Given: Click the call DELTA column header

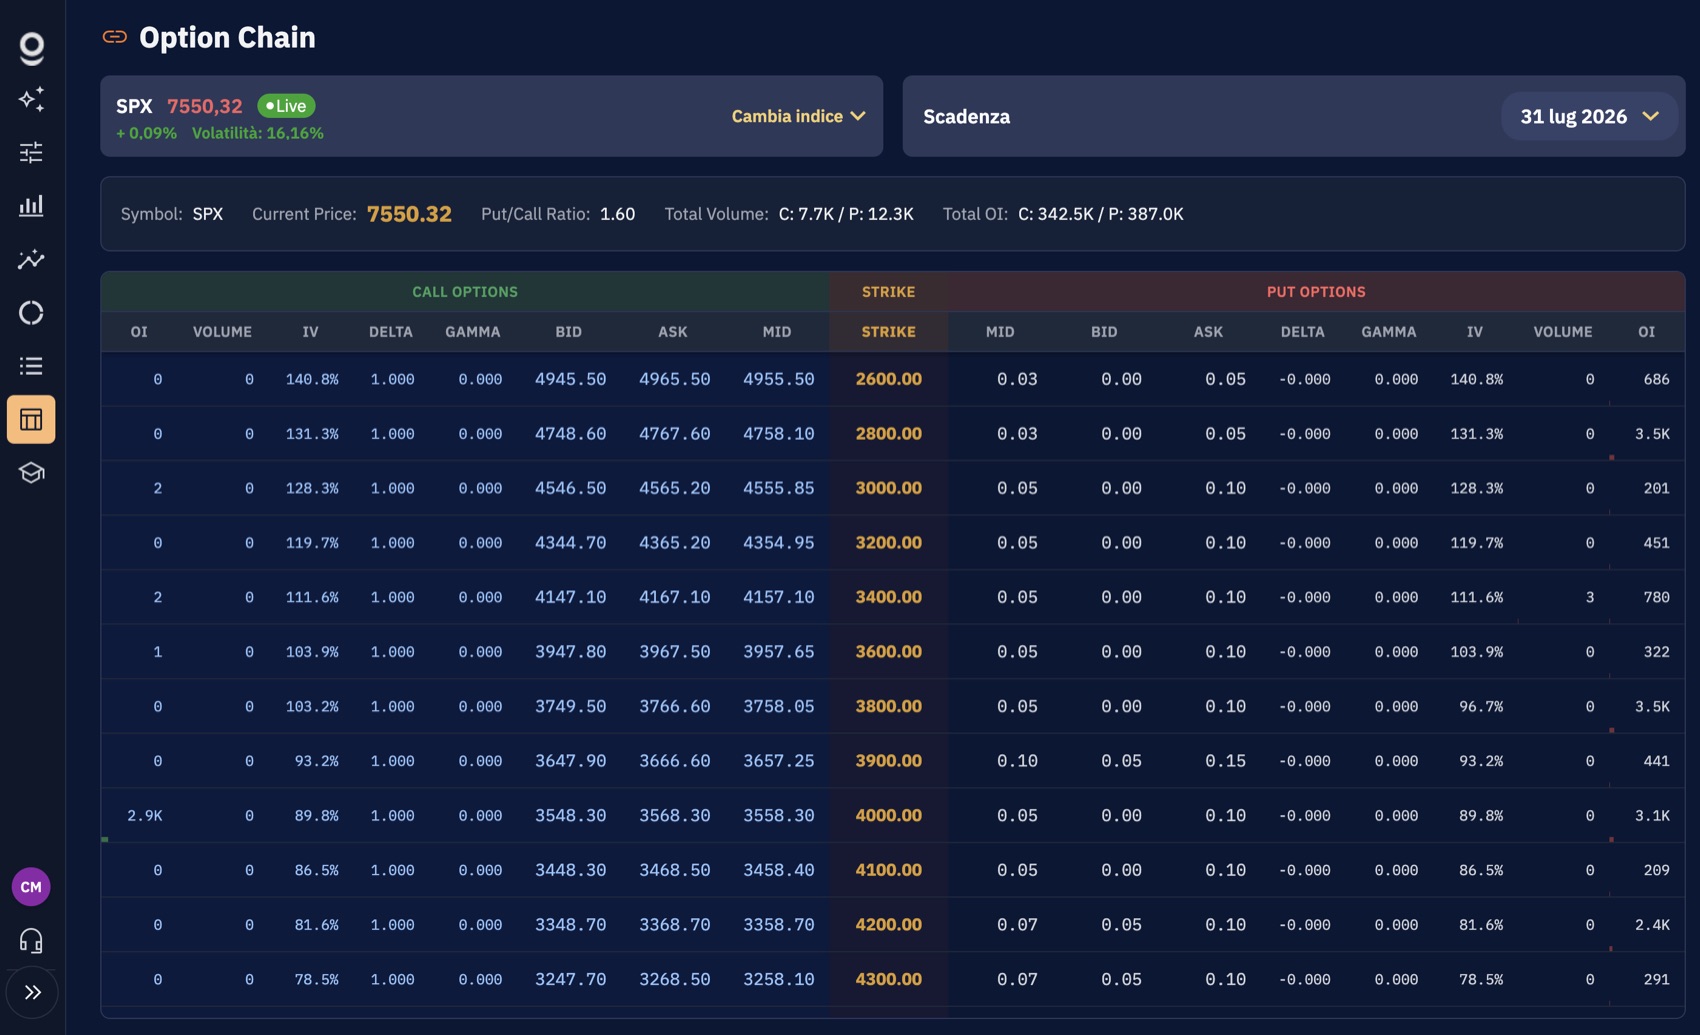Looking at the screenshot, I should pyautogui.click(x=391, y=332).
